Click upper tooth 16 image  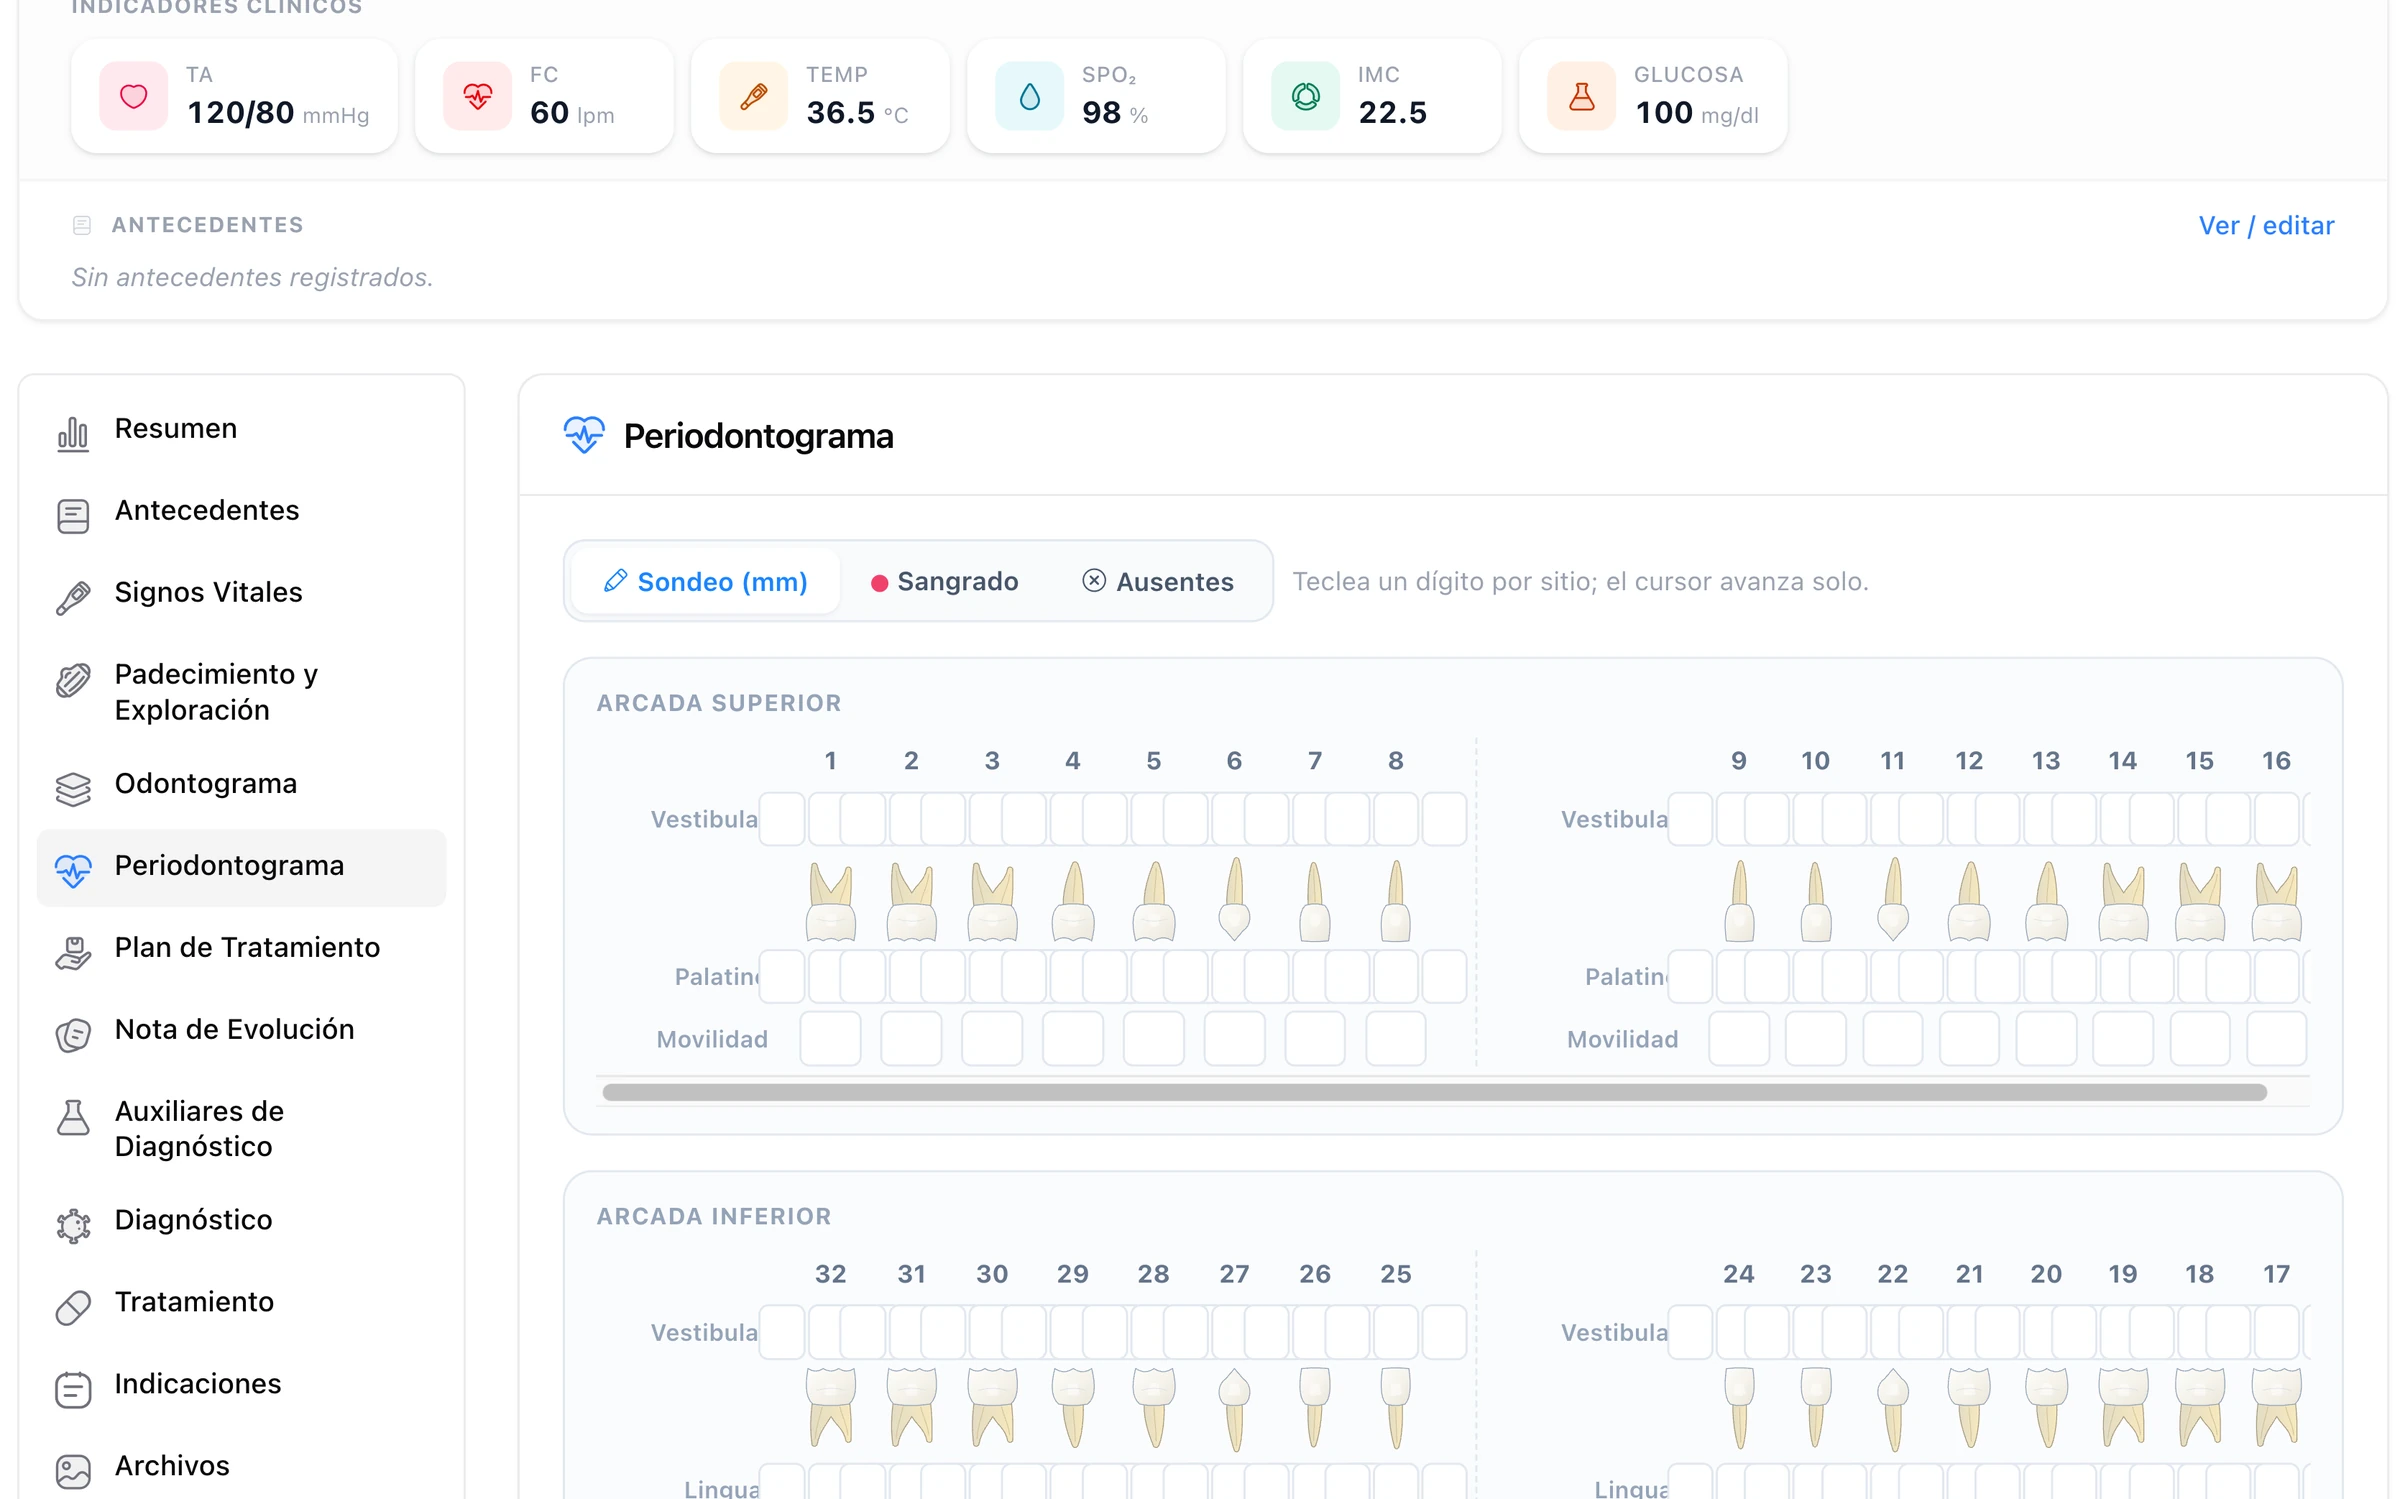2277,902
